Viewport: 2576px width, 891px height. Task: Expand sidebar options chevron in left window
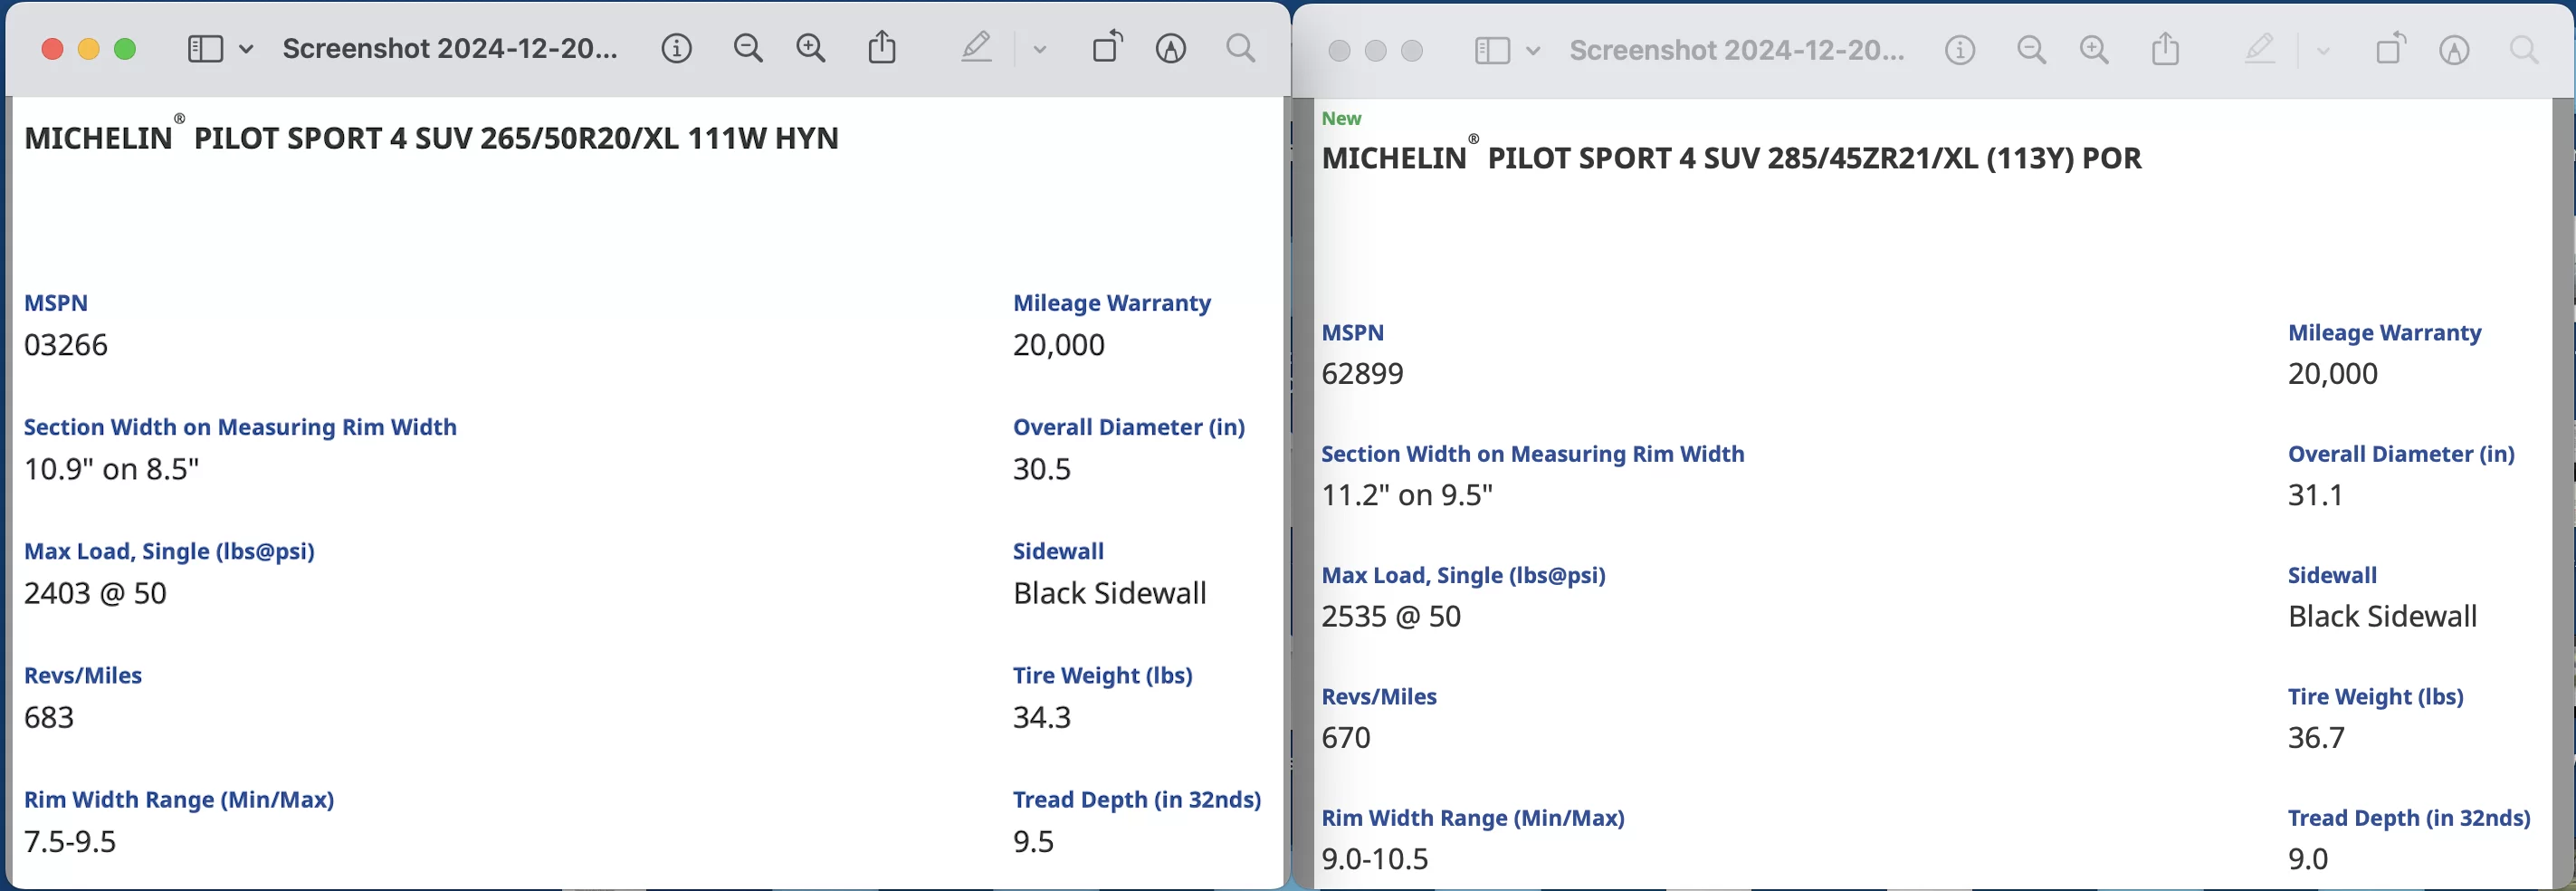pyautogui.click(x=246, y=49)
